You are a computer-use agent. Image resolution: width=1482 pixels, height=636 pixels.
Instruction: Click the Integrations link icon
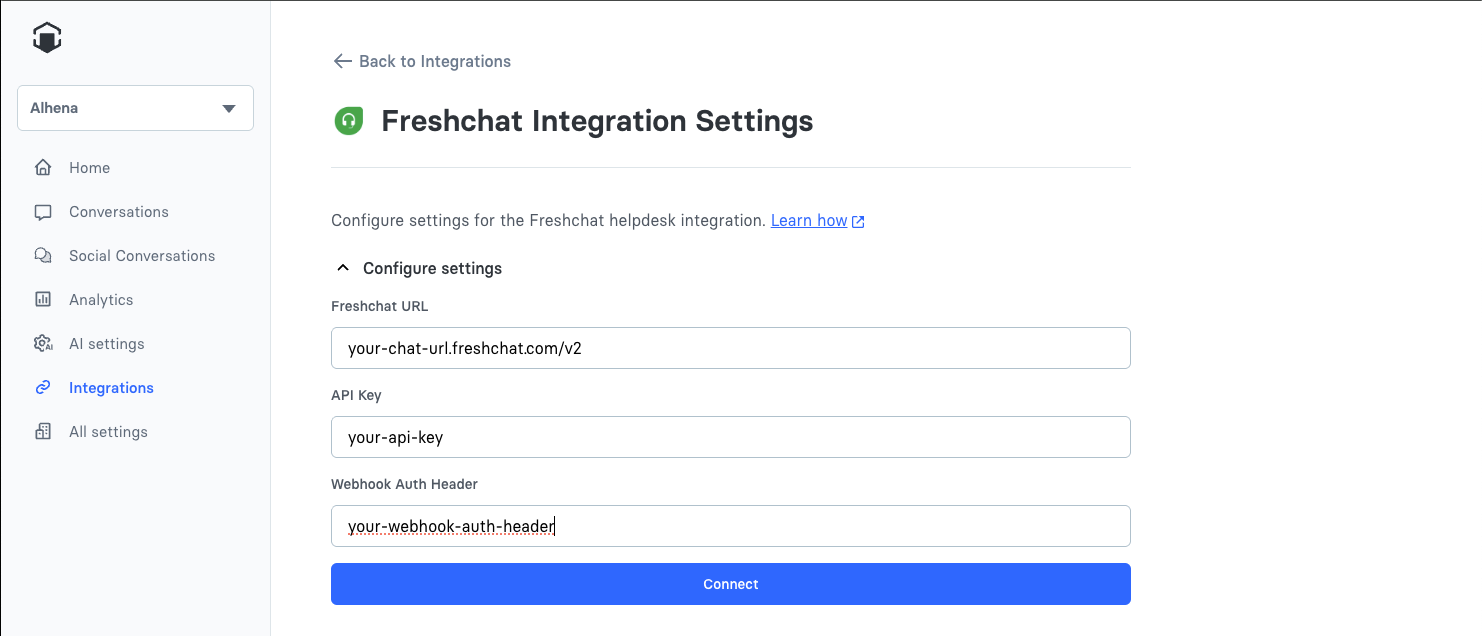click(43, 388)
